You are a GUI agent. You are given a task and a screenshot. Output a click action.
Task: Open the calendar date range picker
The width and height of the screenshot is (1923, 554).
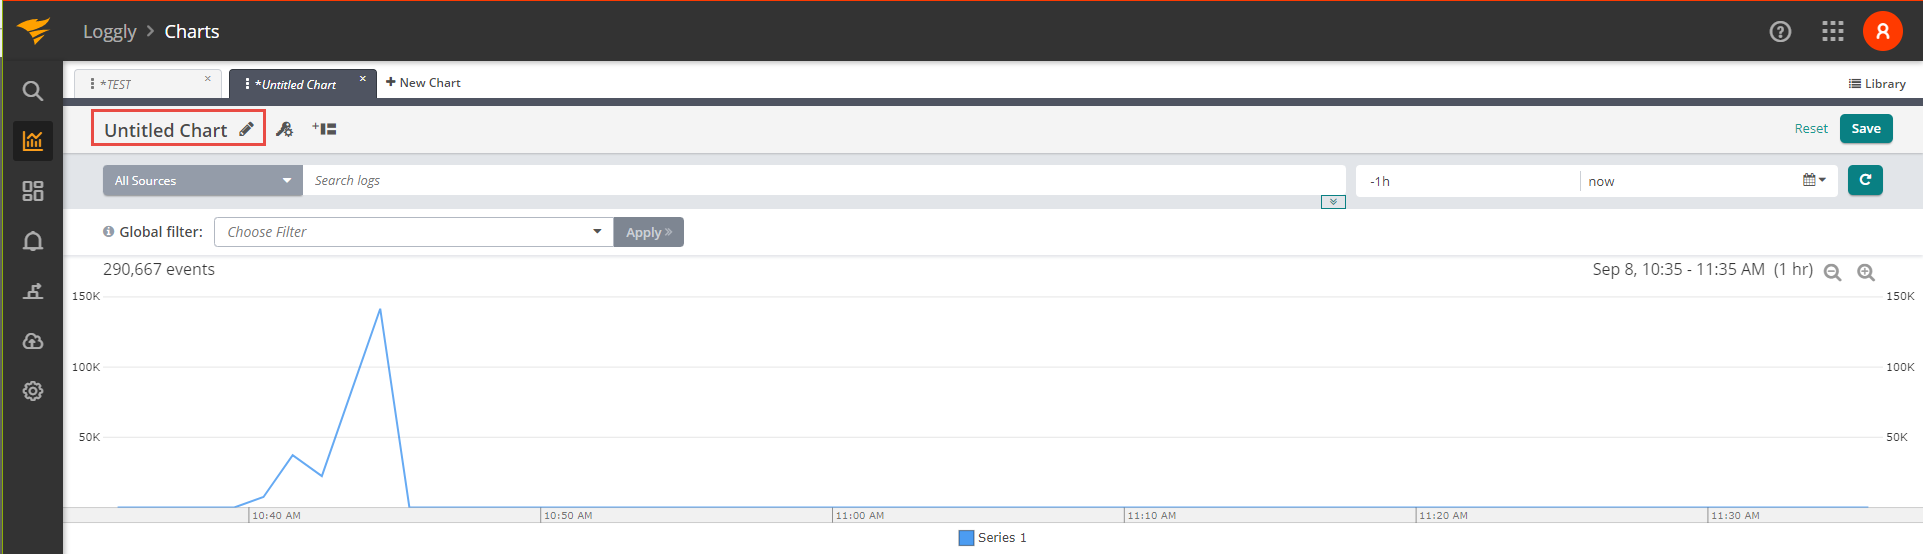pyautogui.click(x=1813, y=181)
